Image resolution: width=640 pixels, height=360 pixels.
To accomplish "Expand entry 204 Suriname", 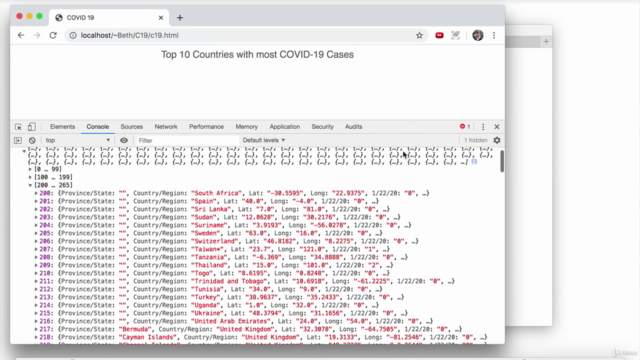I will 36,225.
